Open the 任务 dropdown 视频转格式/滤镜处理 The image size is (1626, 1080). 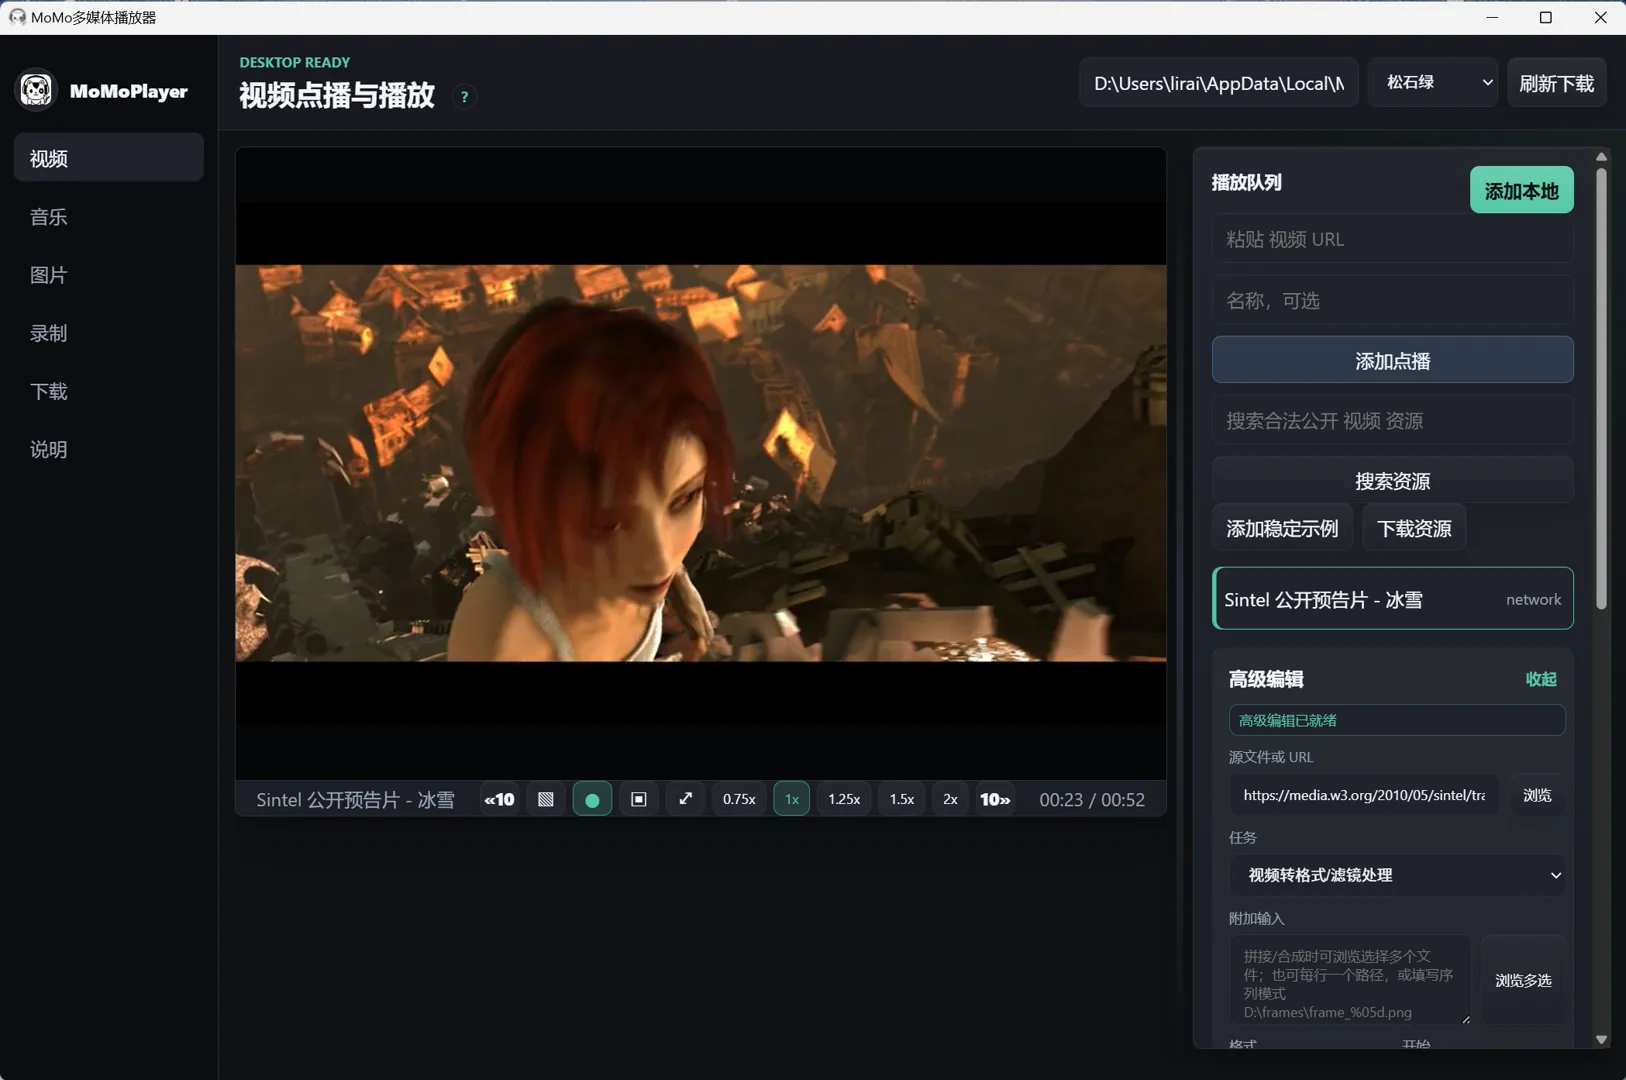[1397, 875]
